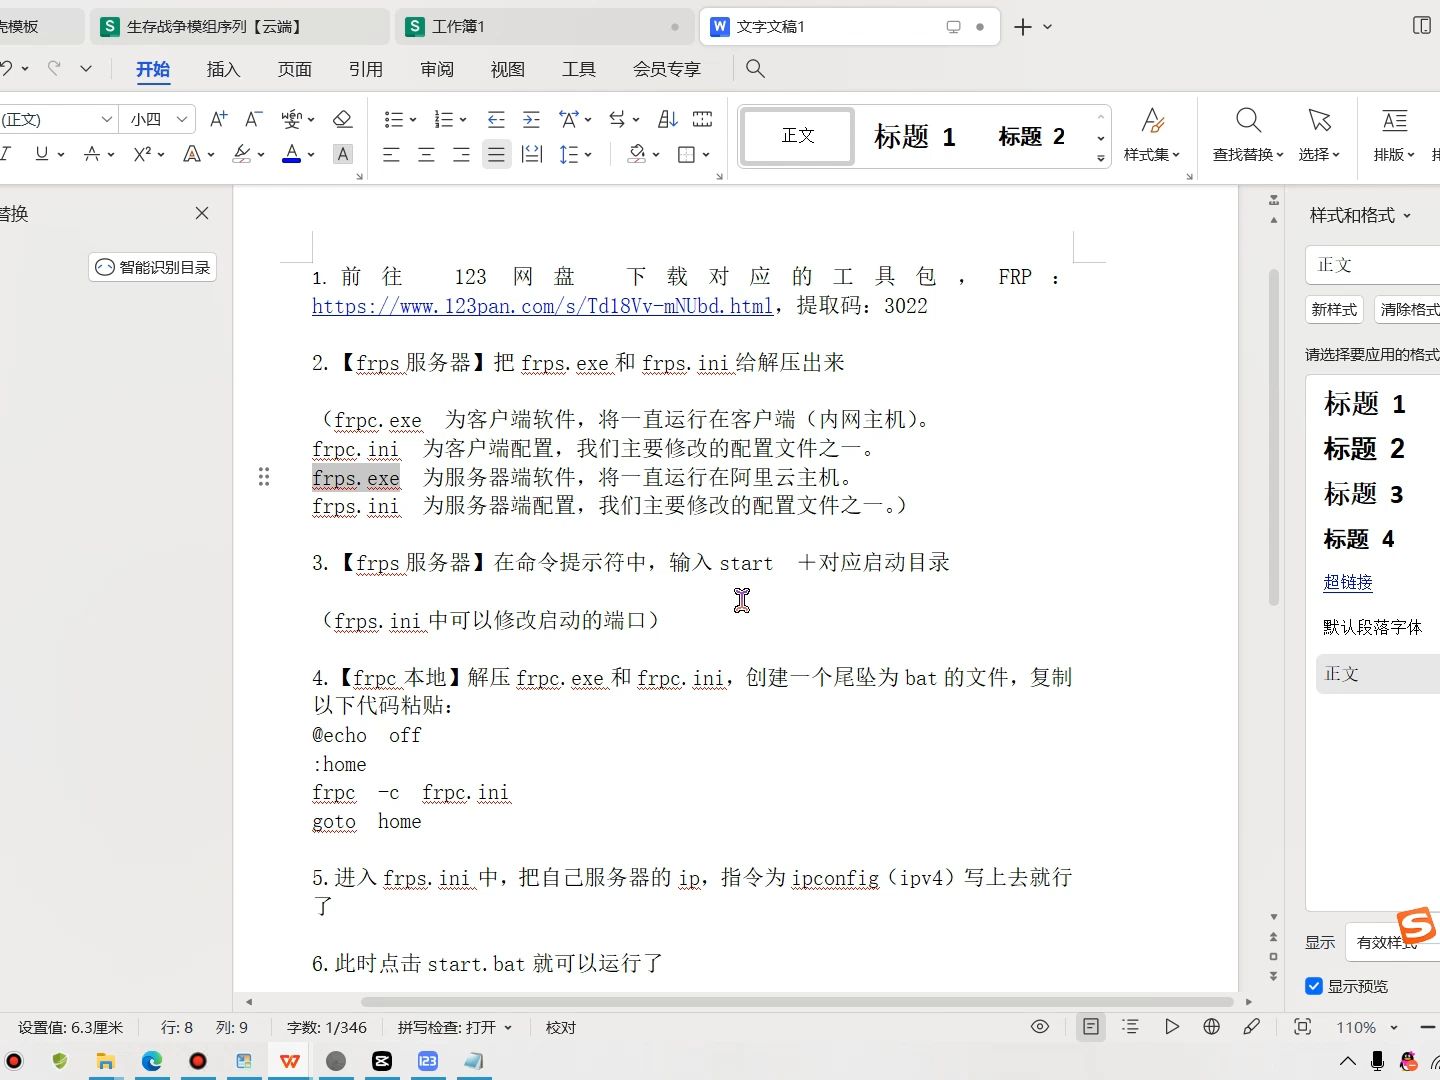Center align text
The image size is (1440, 1080).
point(426,154)
